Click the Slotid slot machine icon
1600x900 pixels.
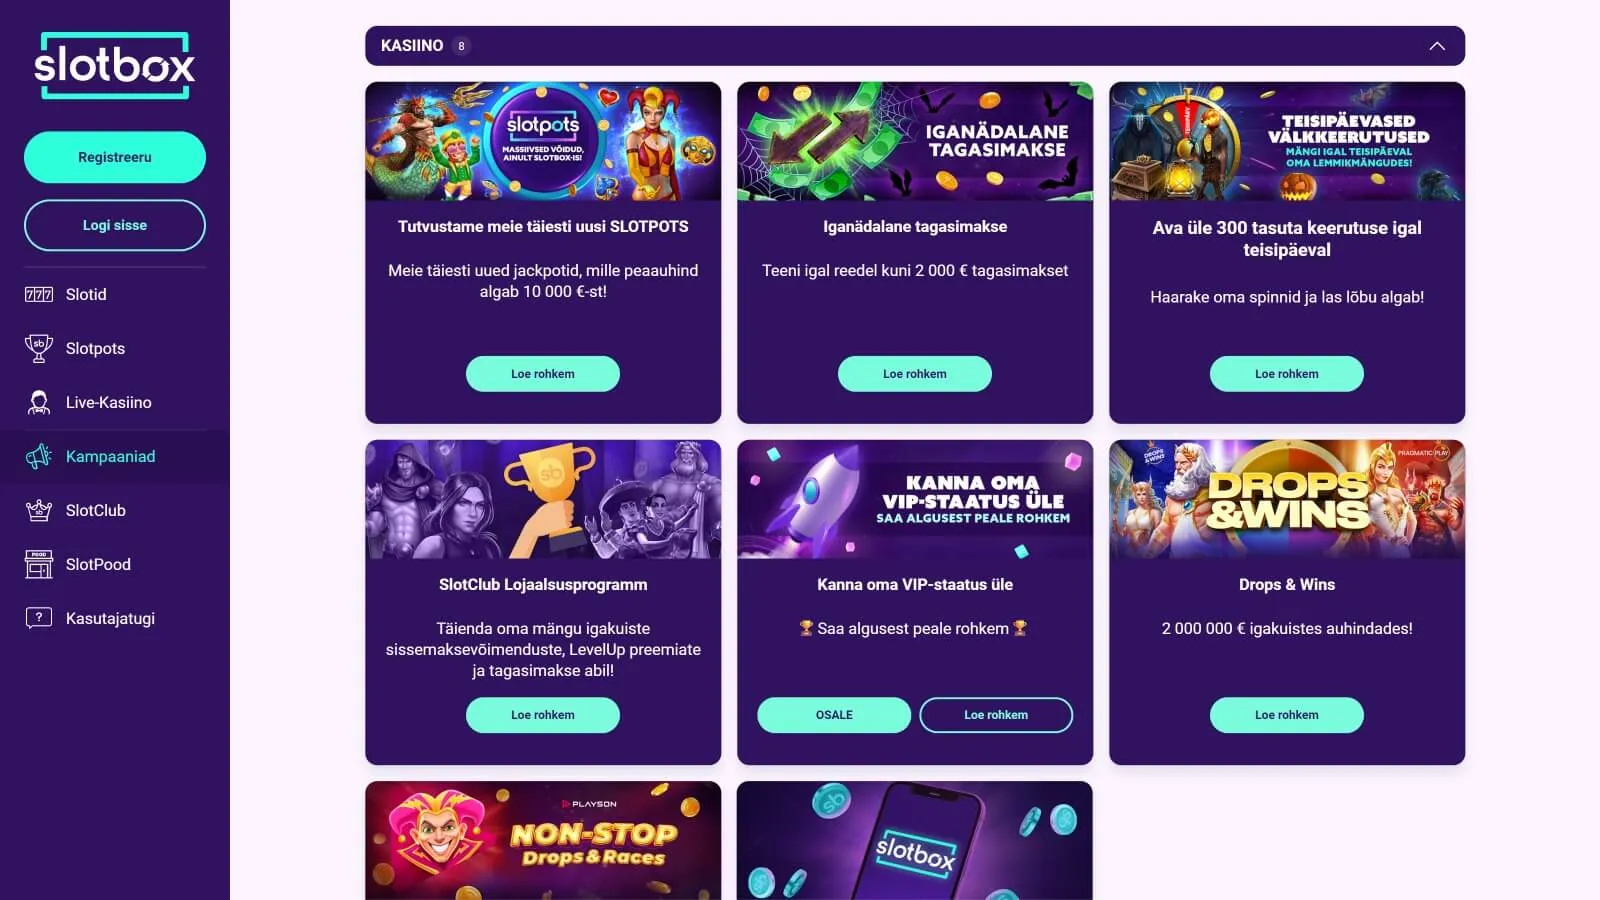39,294
